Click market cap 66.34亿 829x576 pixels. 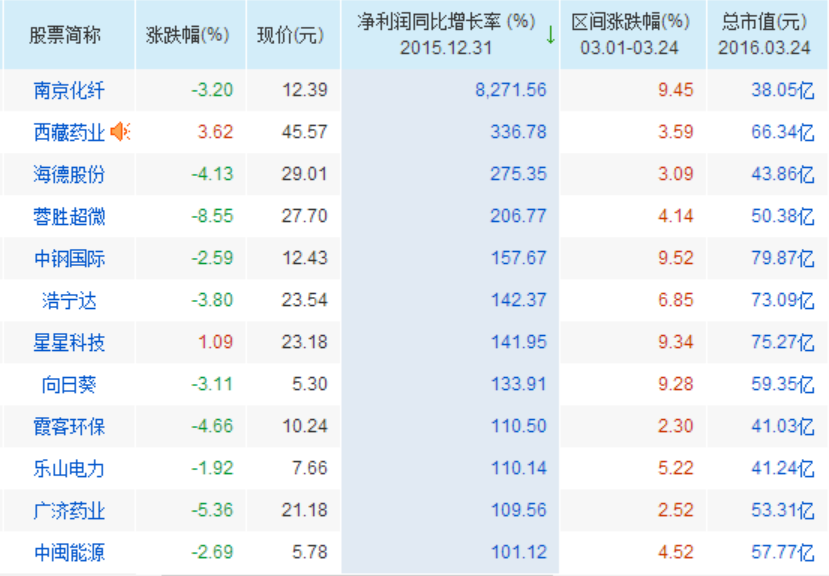[783, 132]
